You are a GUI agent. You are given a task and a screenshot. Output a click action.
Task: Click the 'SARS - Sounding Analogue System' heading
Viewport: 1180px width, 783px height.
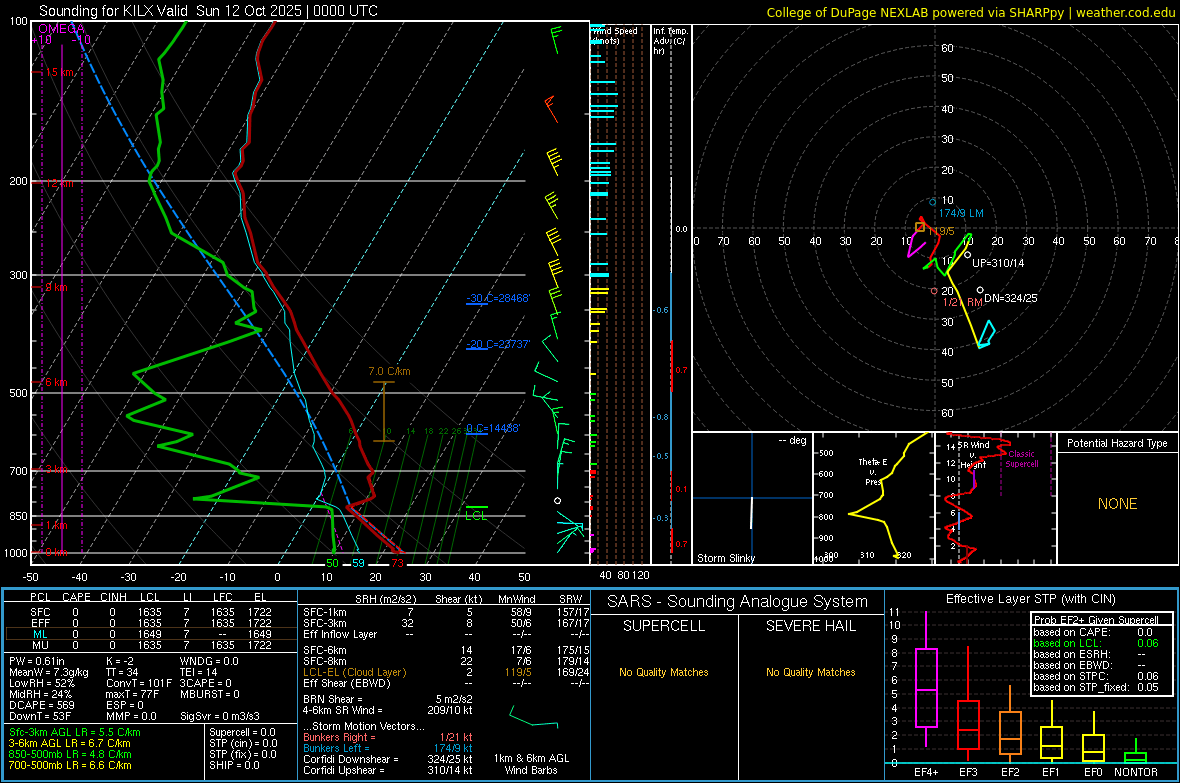[x=738, y=602]
